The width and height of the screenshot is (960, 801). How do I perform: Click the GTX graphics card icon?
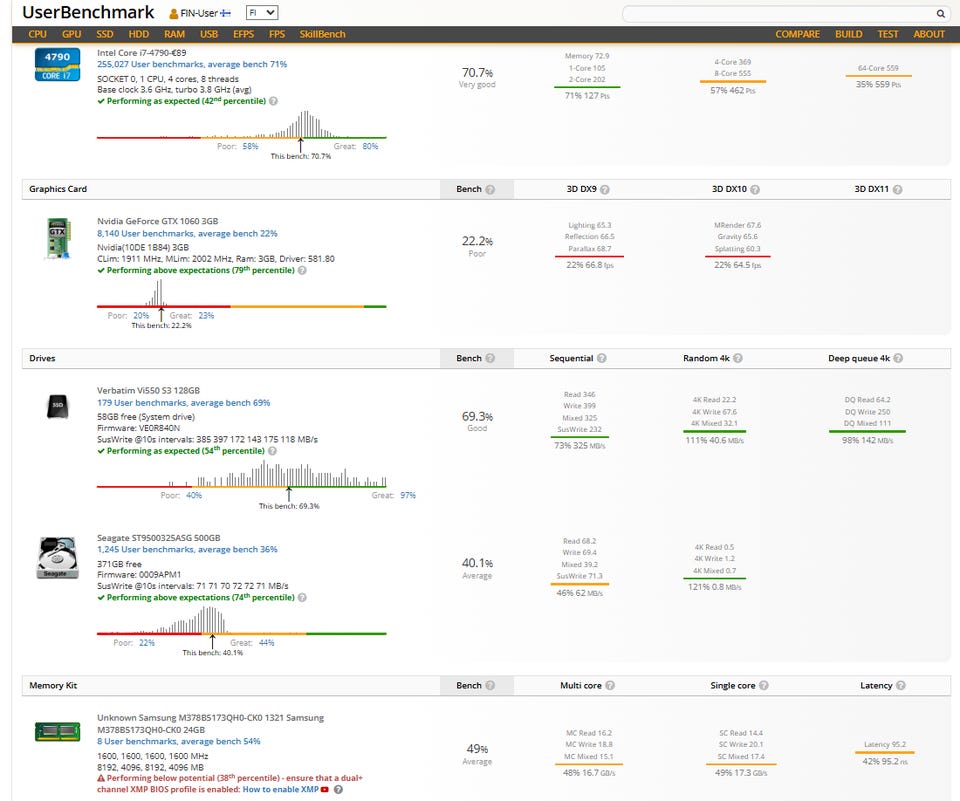click(x=58, y=238)
